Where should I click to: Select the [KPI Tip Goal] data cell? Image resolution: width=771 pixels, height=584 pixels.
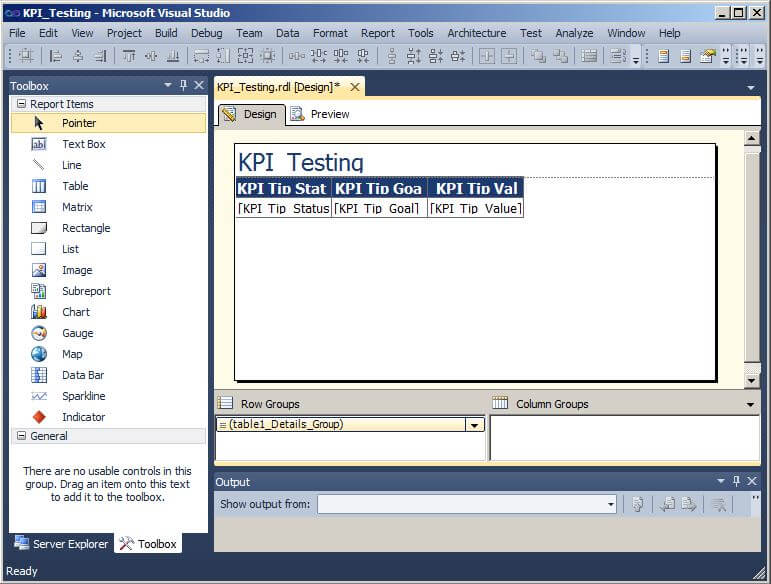[379, 208]
